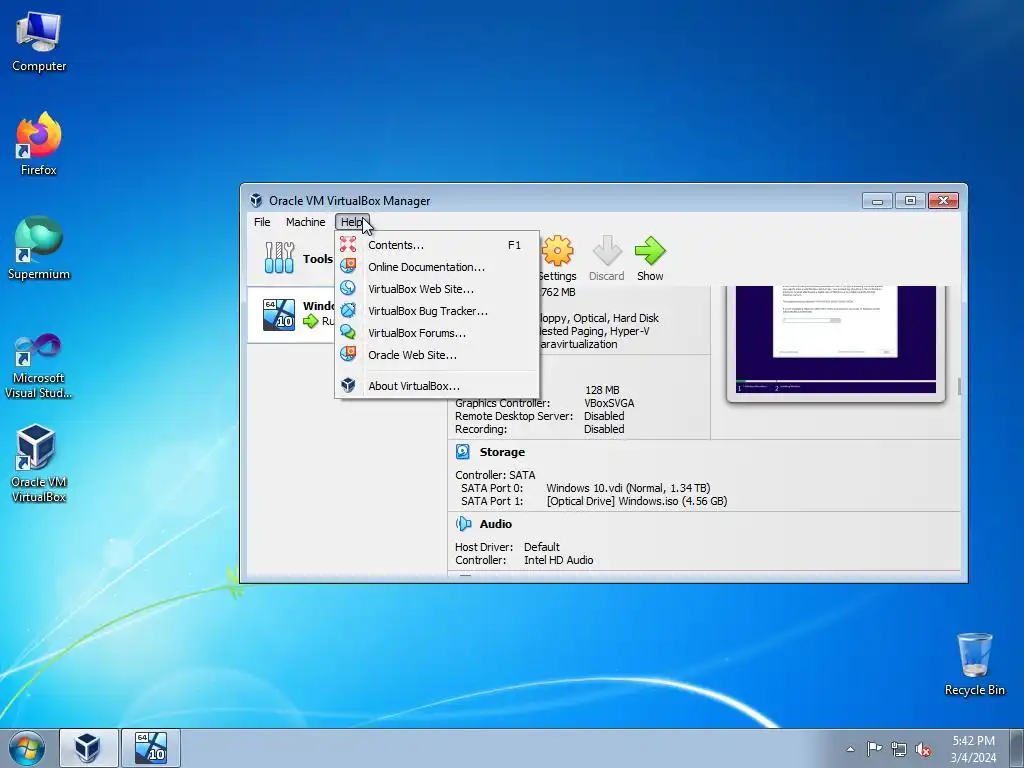Click the Storage section disk icon
Viewport: 1024px width, 768px height.
tap(463, 452)
